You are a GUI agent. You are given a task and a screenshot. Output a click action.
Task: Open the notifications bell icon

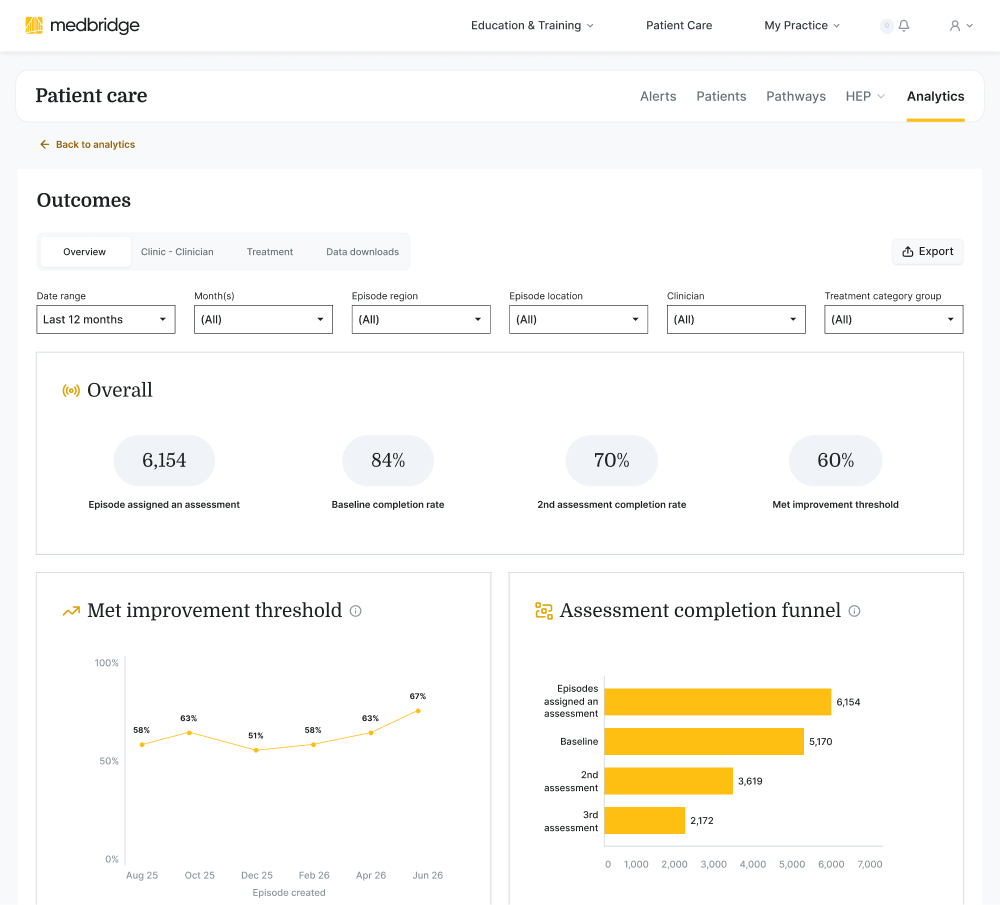[x=904, y=26]
